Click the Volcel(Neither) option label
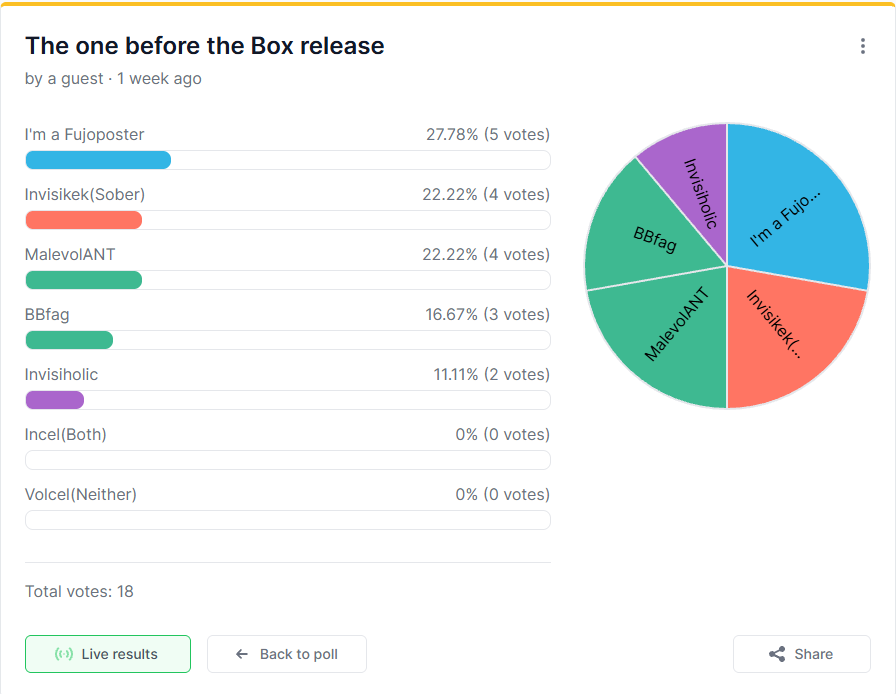896x694 pixels. [x=81, y=494]
